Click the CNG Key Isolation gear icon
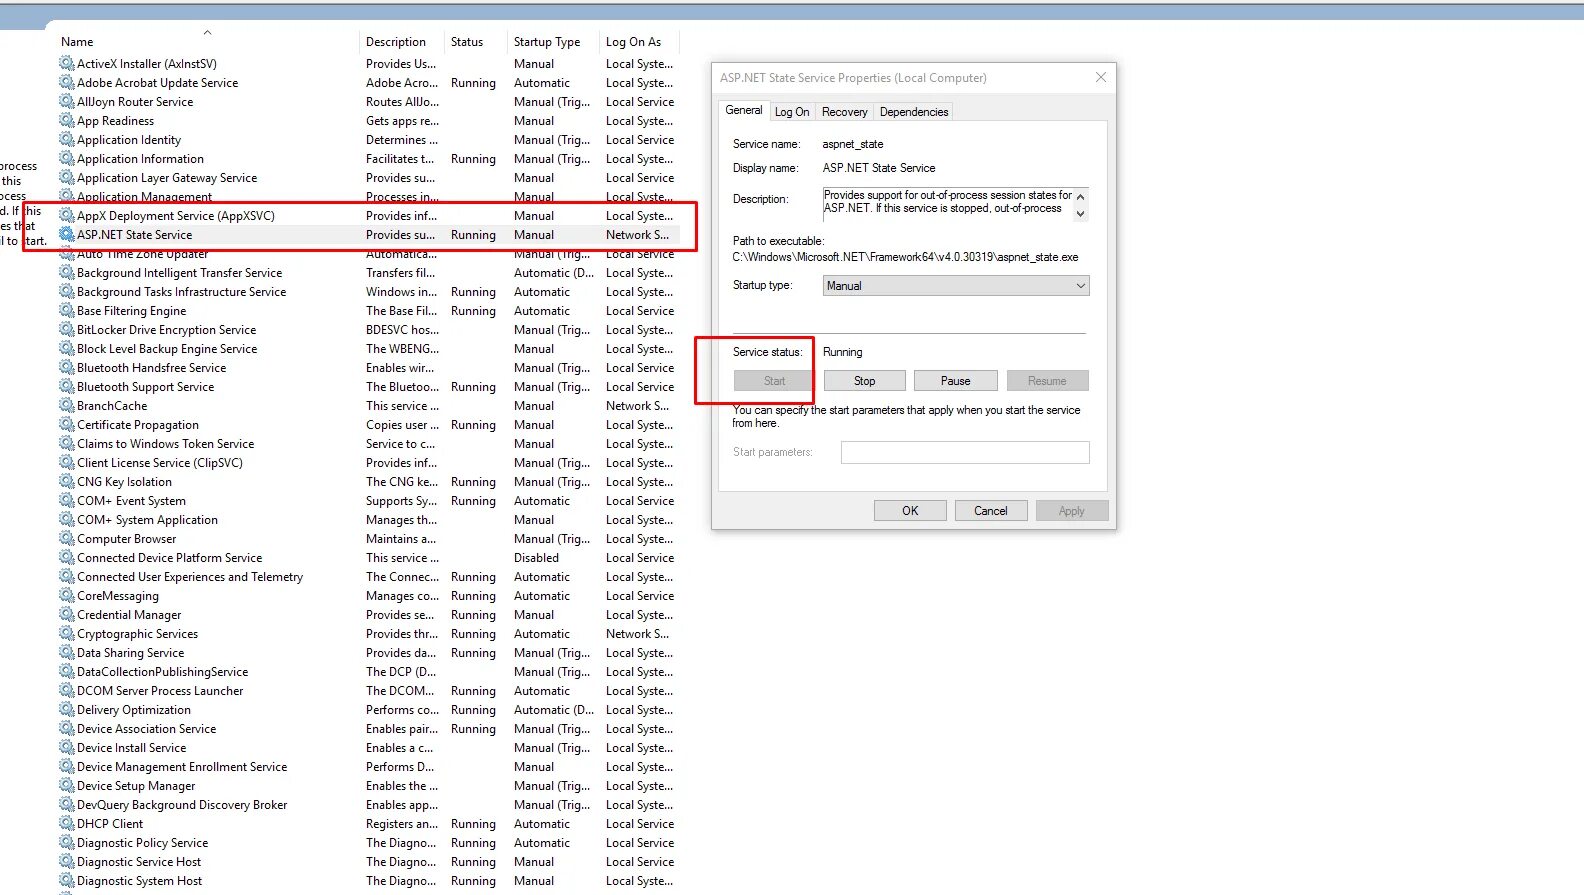Screen dimensions: 1584x895 (x=67, y=481)
